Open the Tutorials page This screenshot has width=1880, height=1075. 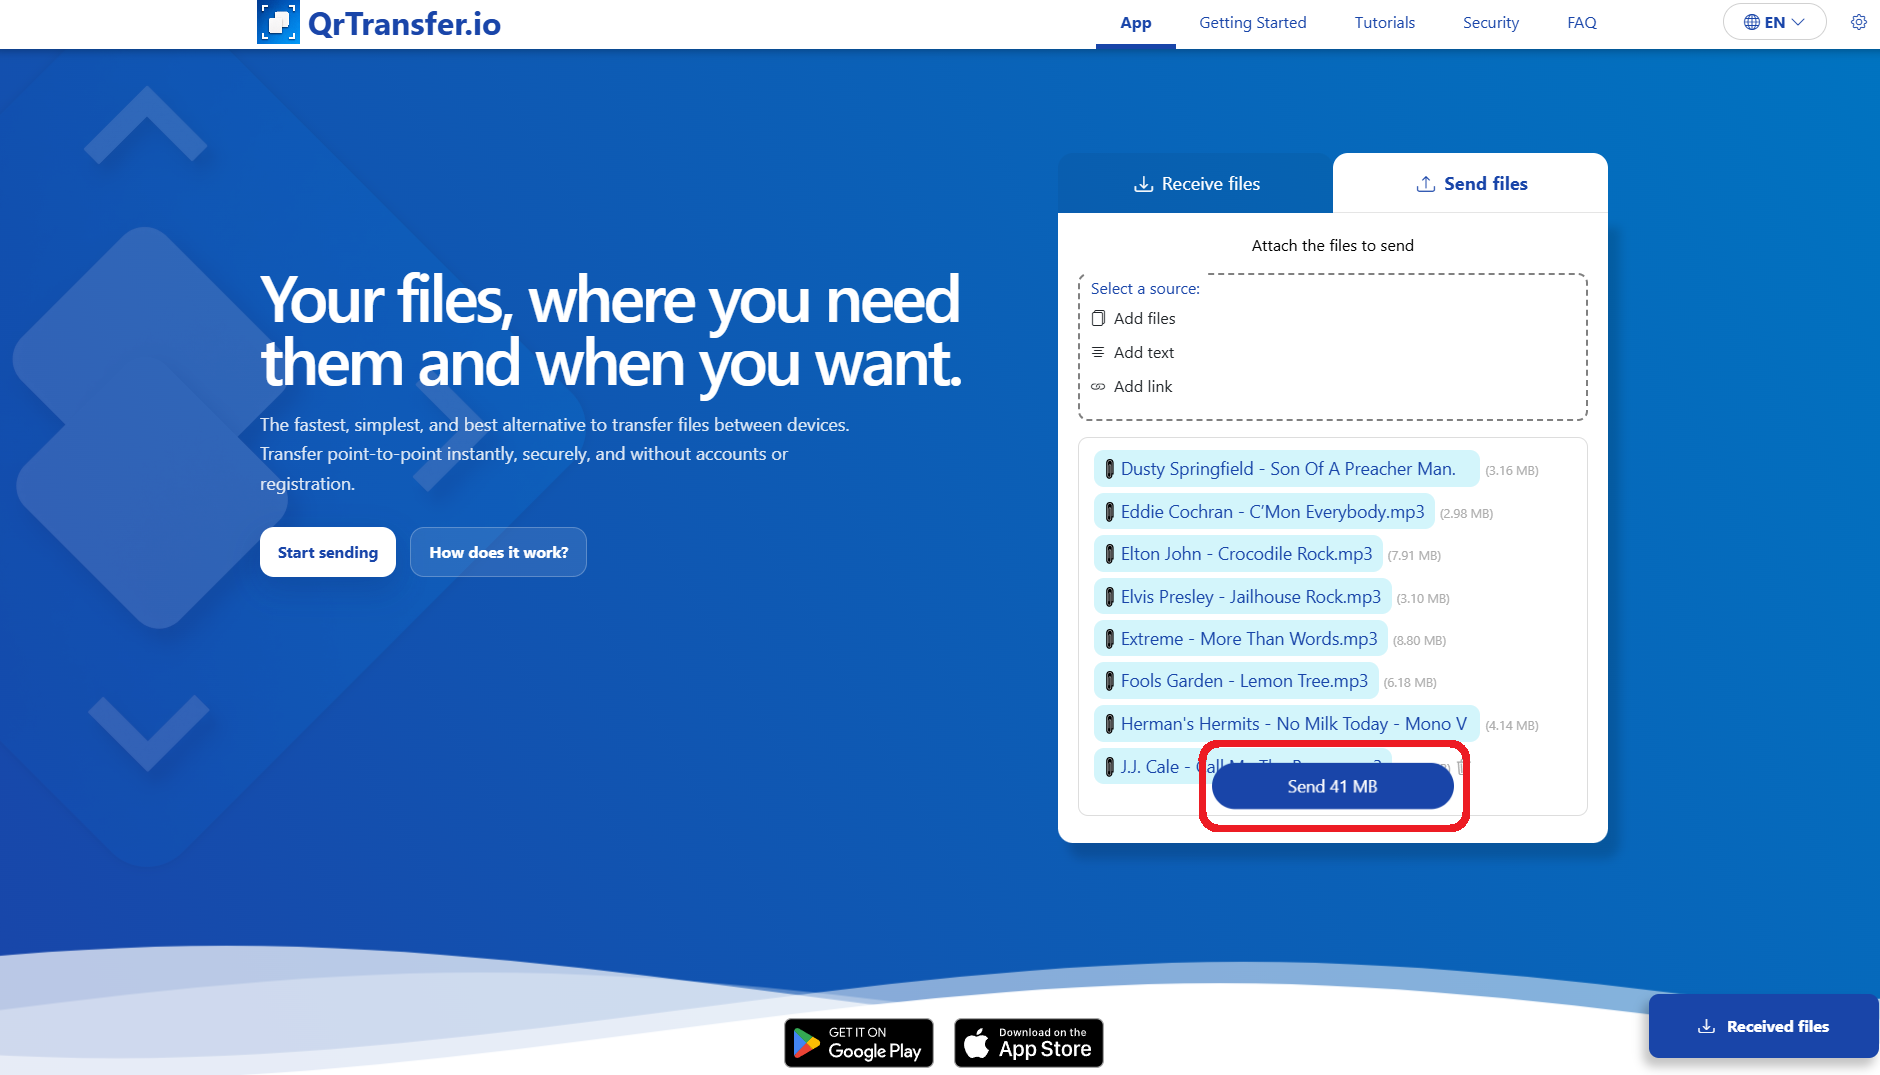point(1384,22)
